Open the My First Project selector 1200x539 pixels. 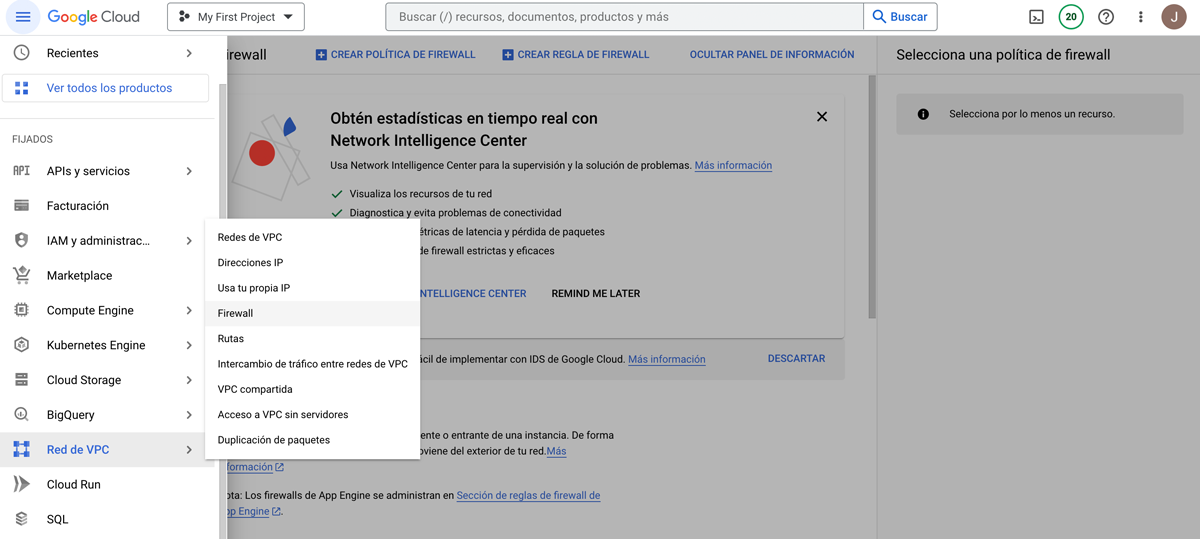(x=236, y=17)
